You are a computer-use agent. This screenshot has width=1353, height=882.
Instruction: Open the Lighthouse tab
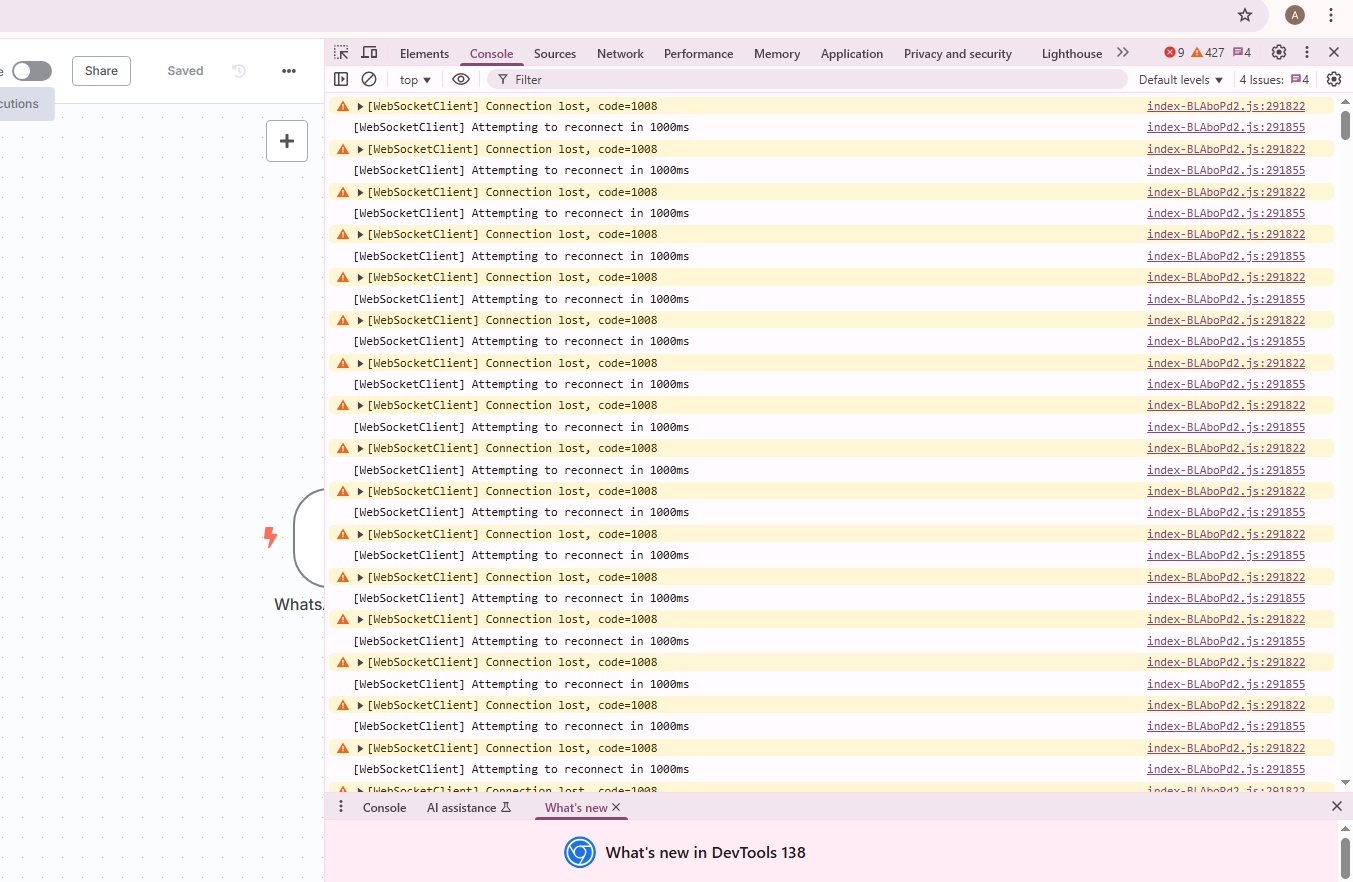[x=1071, y=54]
